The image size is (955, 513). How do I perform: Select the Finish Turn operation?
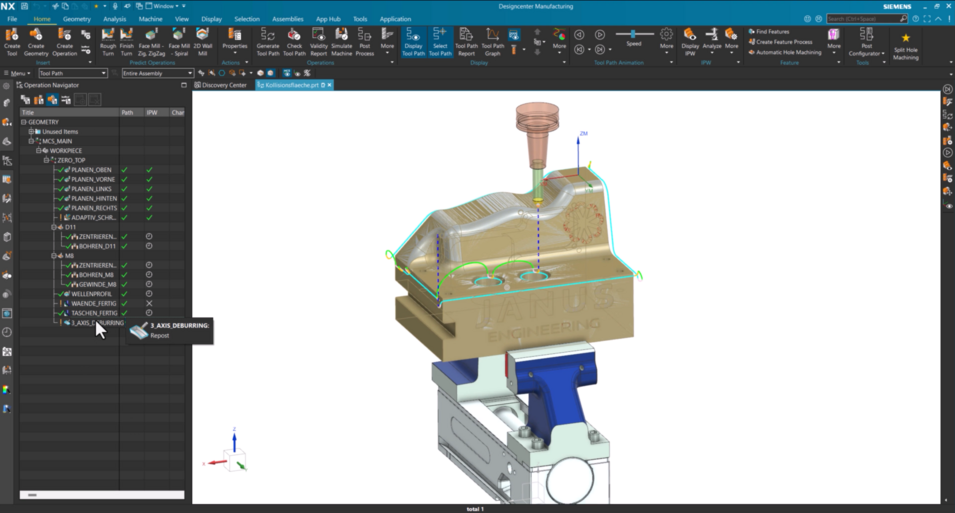pos(127,41)
